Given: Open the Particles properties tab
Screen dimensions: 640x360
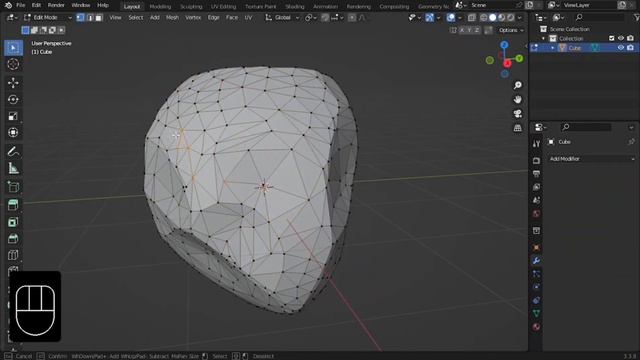Looking at the screenshot, I should [x=536, y=274].
